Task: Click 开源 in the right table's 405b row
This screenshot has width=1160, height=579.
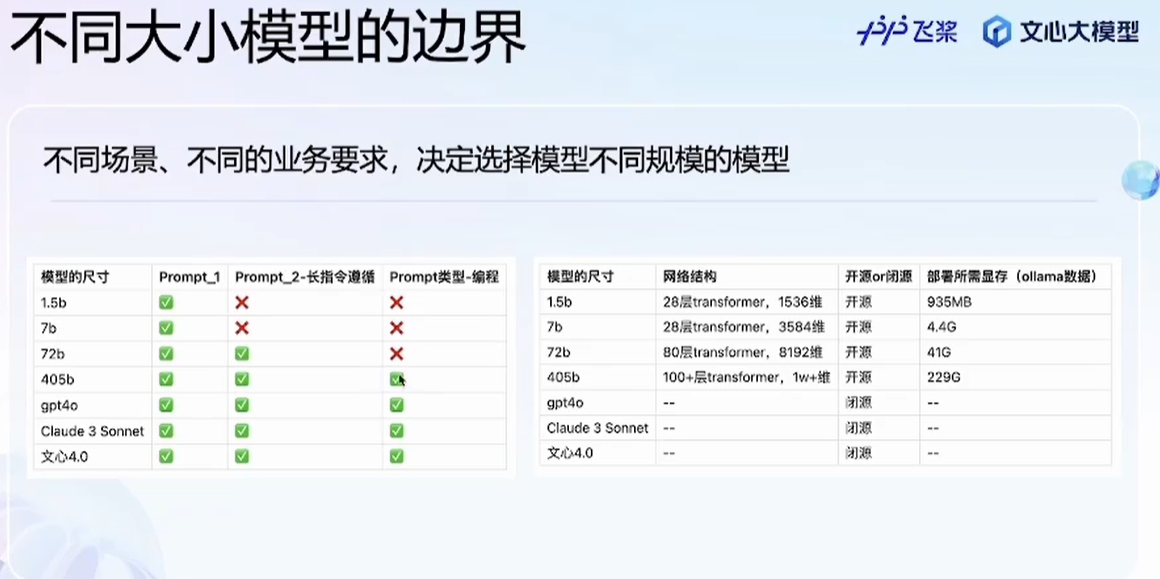Action: (858, 377)
